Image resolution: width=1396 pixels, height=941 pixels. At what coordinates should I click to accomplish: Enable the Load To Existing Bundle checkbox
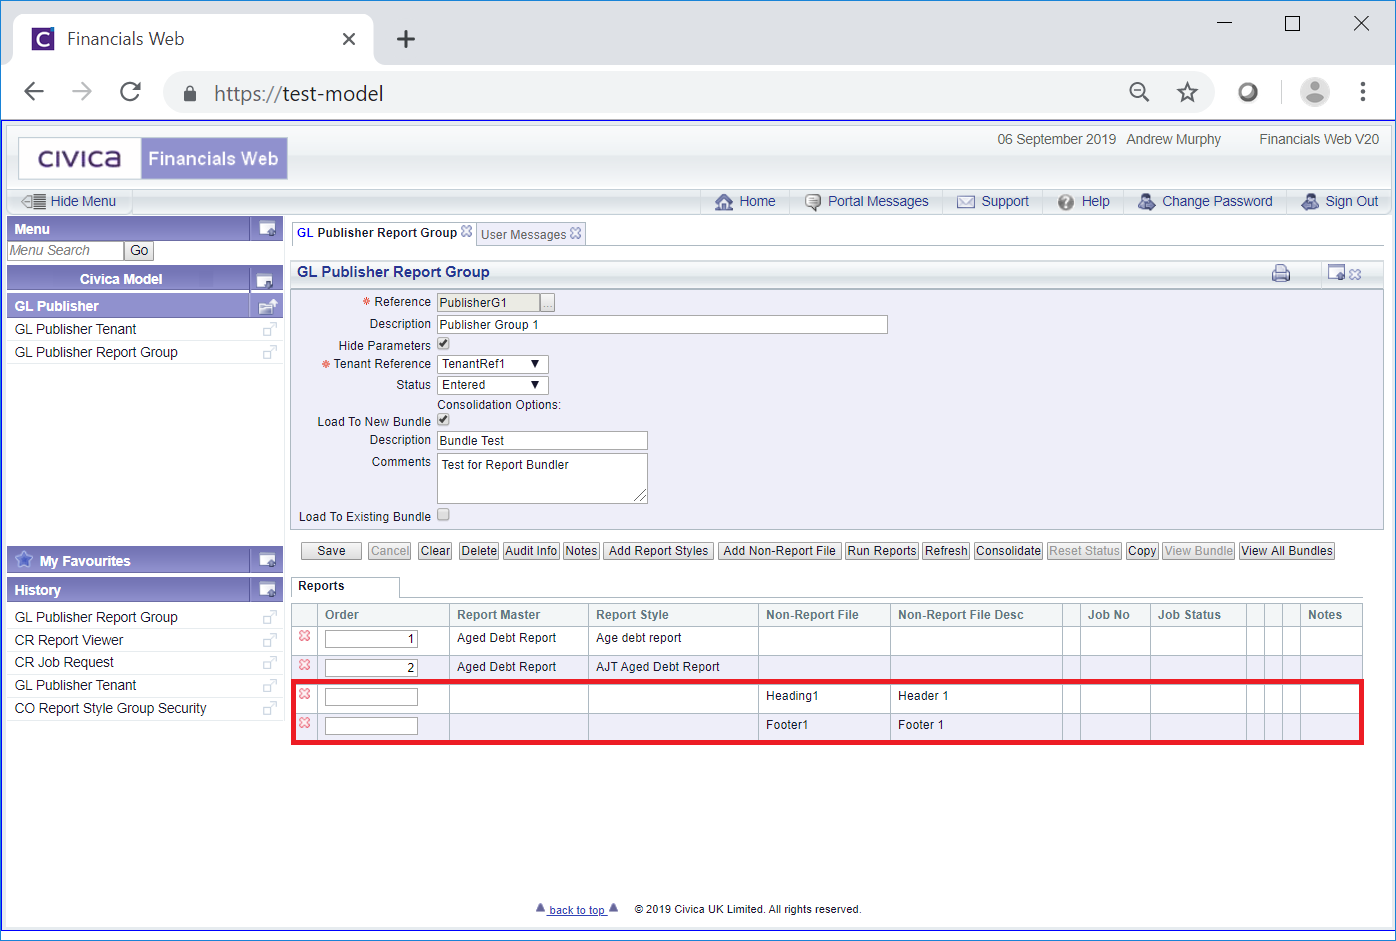click(443, 514)
